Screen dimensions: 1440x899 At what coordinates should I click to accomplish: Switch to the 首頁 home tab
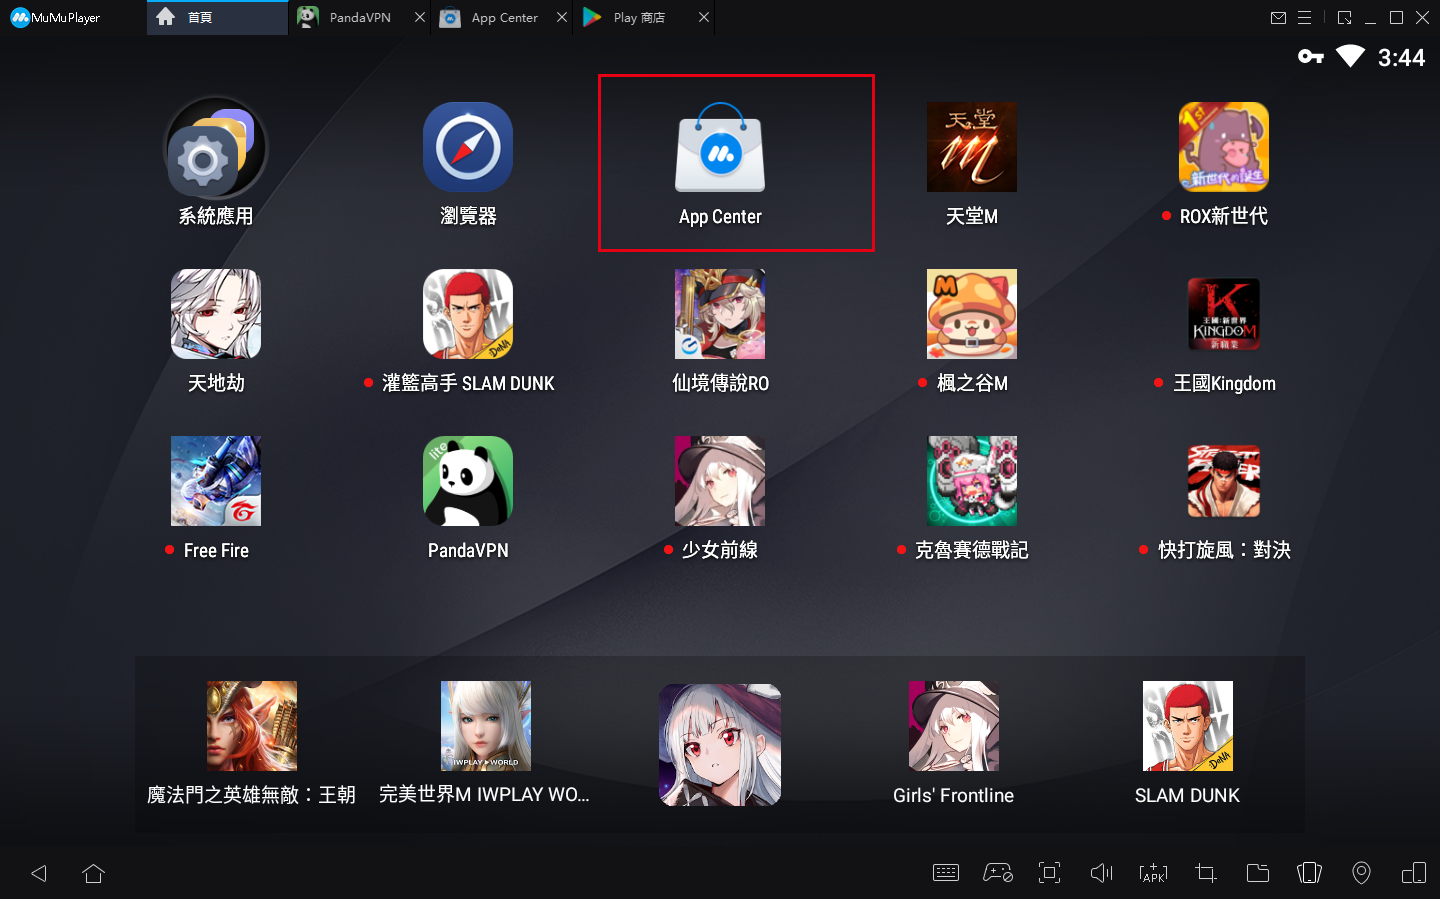tap(217, 18)
